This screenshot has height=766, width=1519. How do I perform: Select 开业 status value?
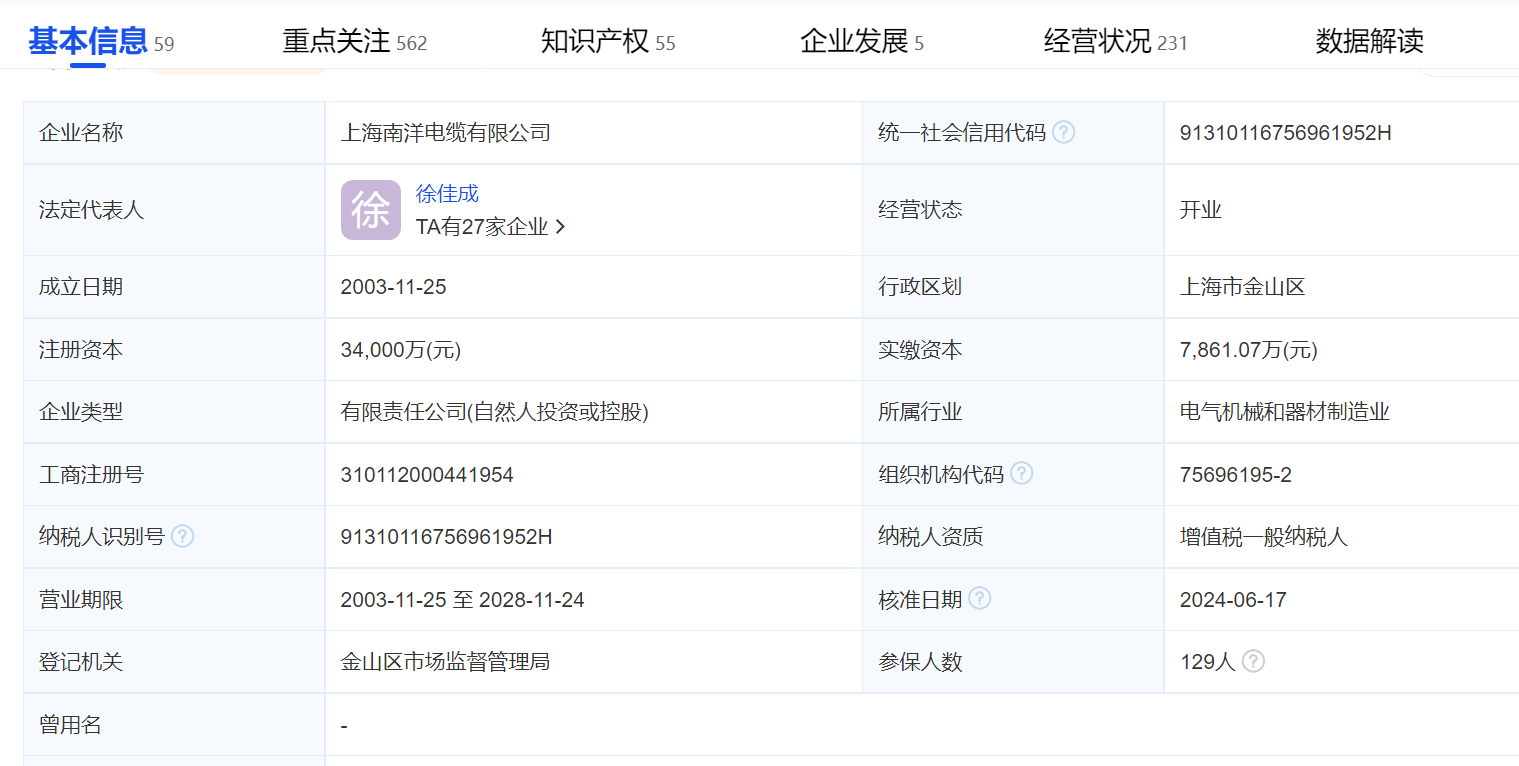(1201, 210)
